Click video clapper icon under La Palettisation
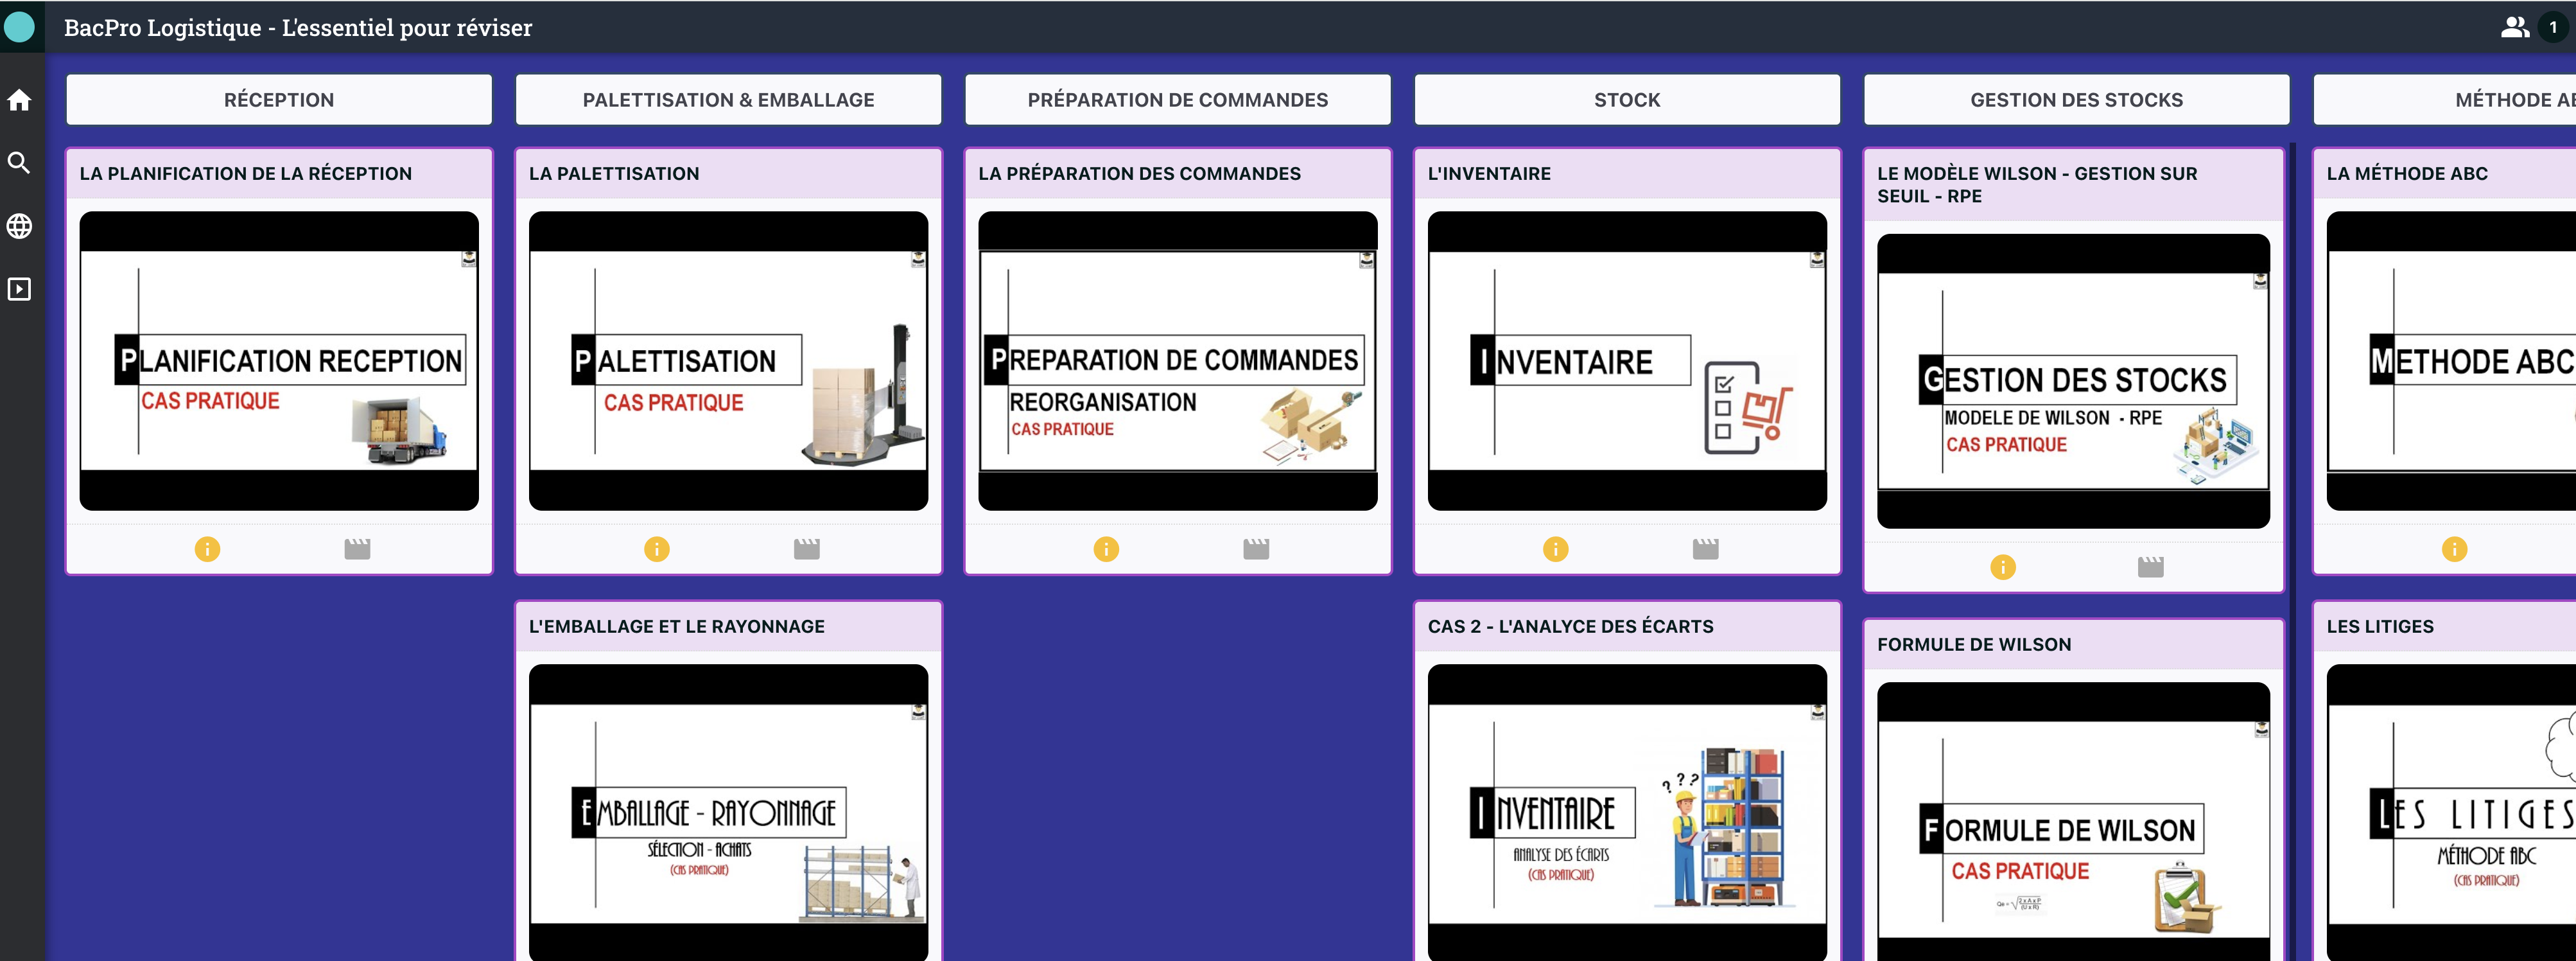This screenshot has width=2576, height=961. click(806, 549)
